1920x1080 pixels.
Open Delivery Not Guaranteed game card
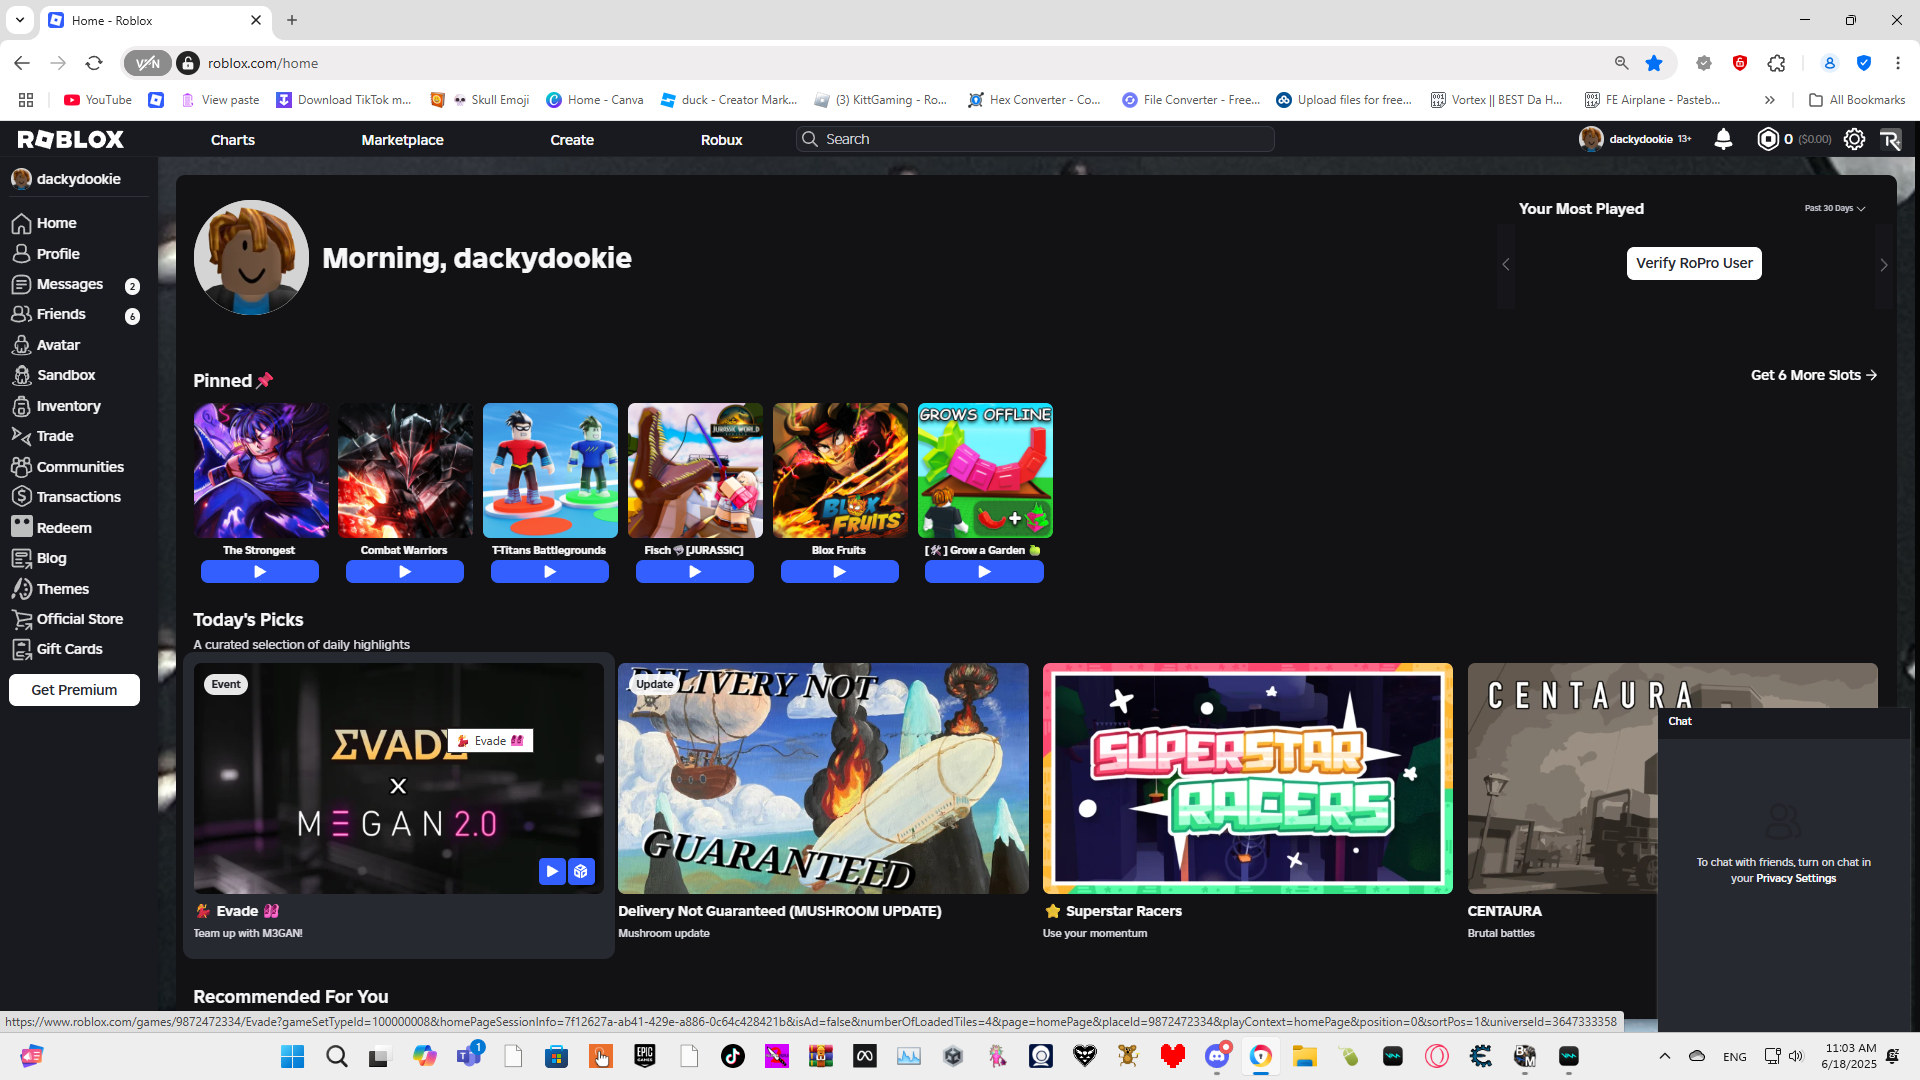click(x=823, y=778)
